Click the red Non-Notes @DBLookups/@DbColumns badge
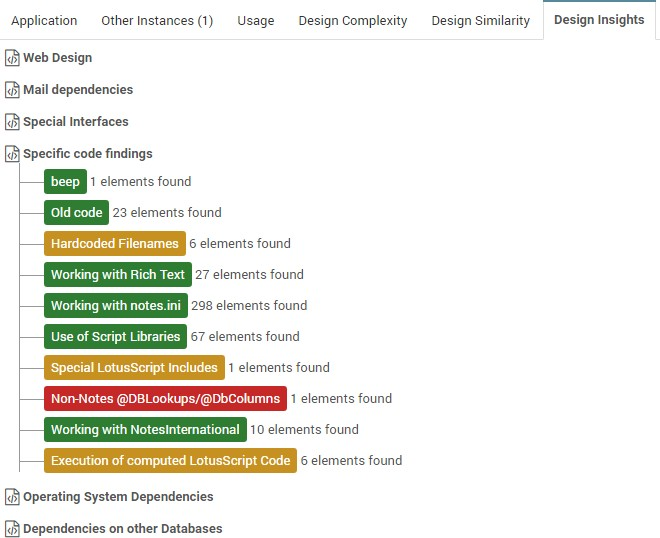The image size is (660, 538). 165,399
